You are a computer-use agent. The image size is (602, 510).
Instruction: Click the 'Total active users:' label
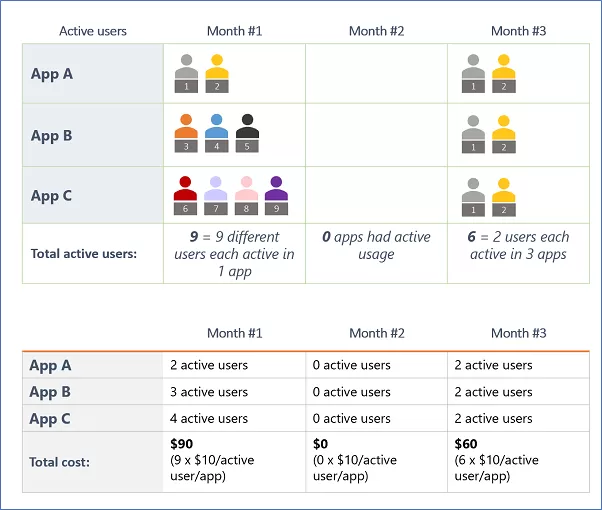[84, 253]
